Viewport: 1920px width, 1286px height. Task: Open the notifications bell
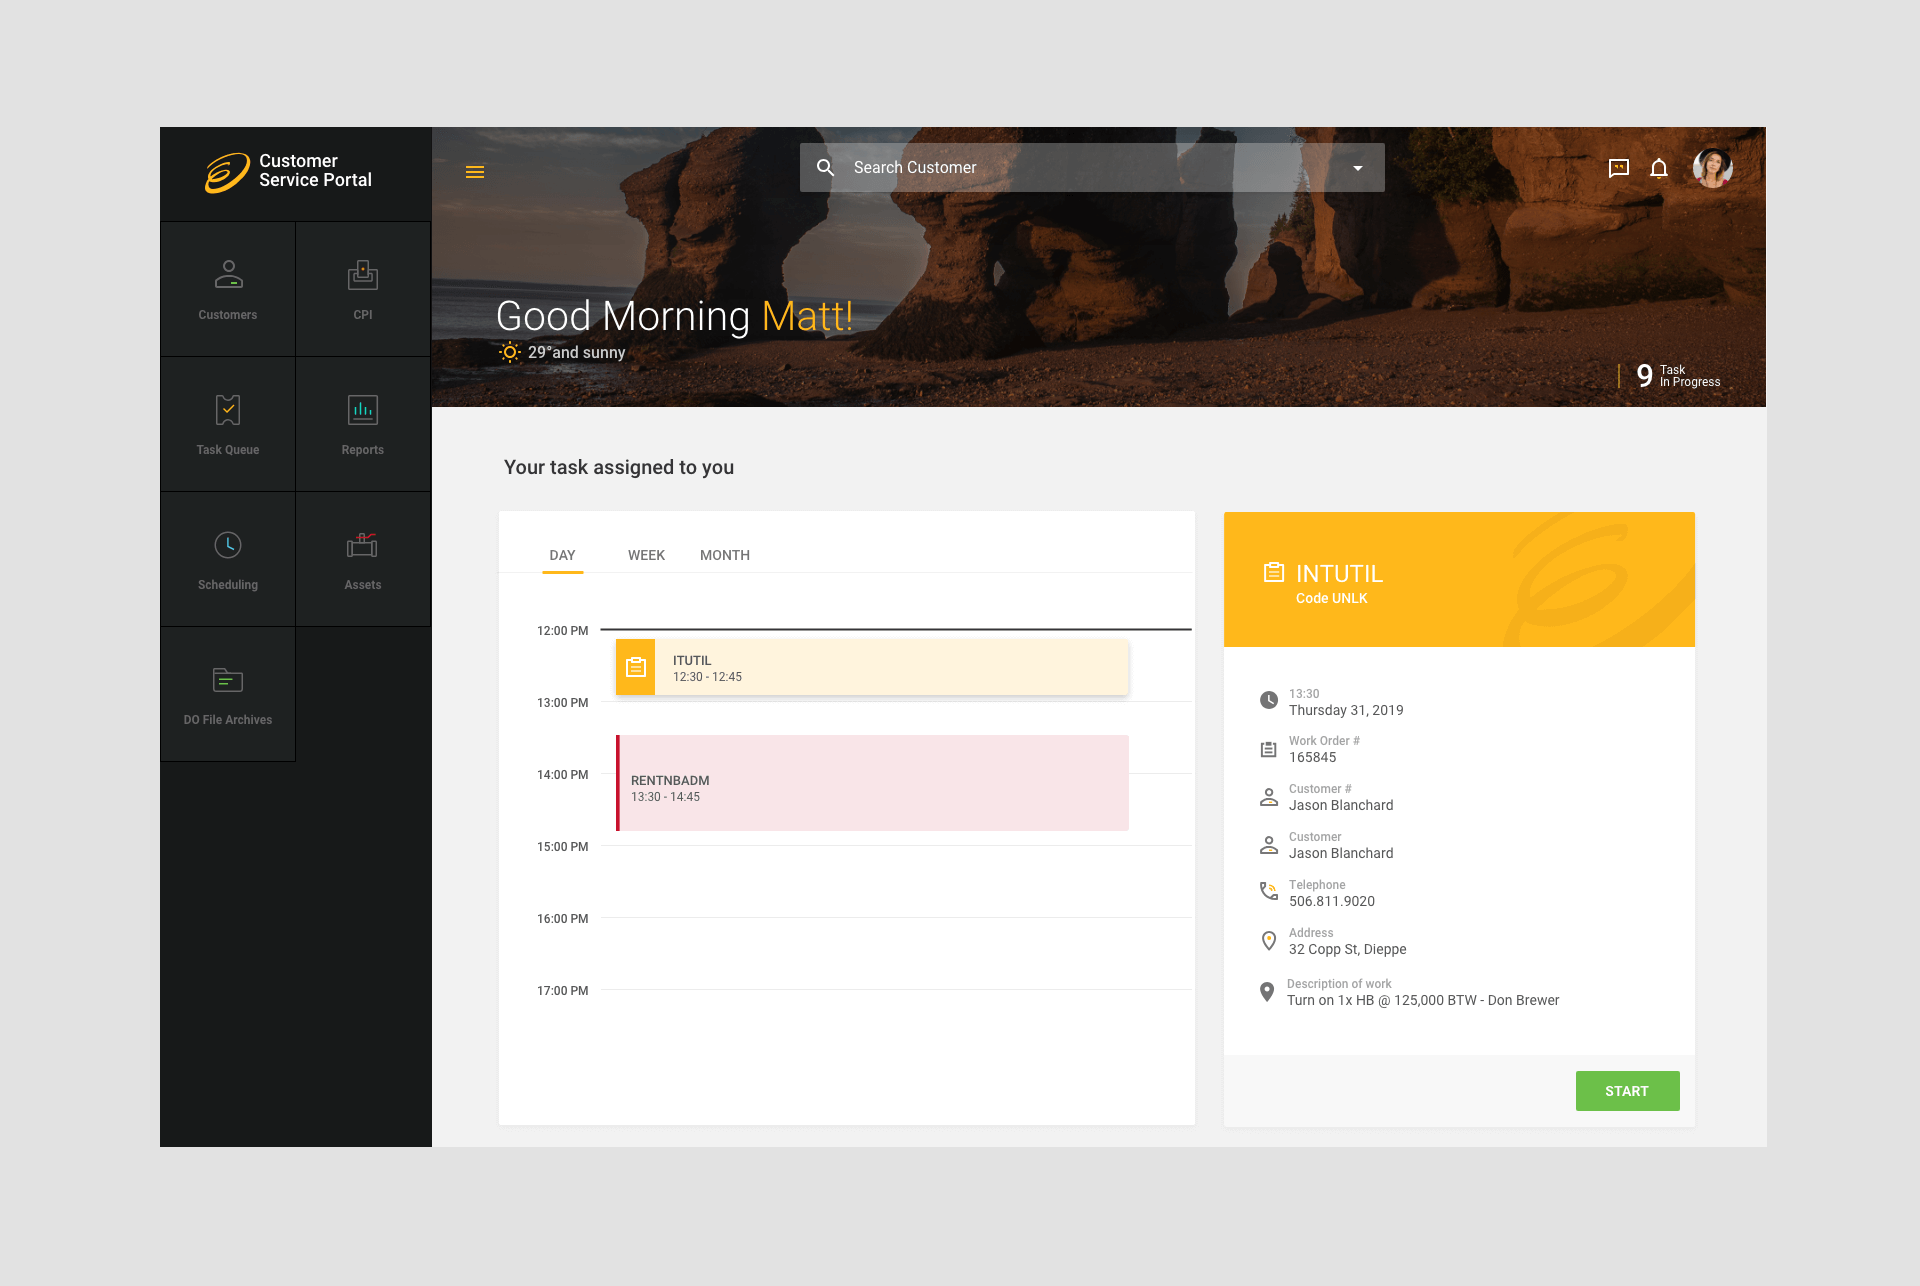[x=1659, y=168]
